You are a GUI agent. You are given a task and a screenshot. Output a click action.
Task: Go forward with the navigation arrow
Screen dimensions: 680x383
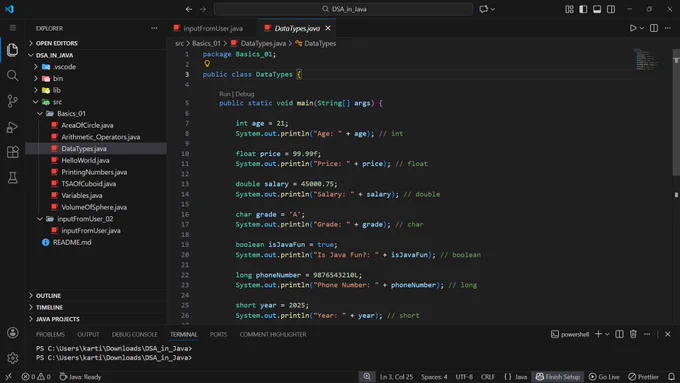point(203,9)
